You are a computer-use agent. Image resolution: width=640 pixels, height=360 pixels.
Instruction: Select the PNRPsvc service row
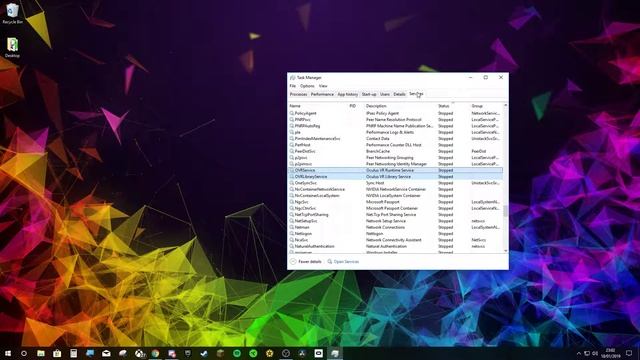pyautogui.click(x=396, y=120)
